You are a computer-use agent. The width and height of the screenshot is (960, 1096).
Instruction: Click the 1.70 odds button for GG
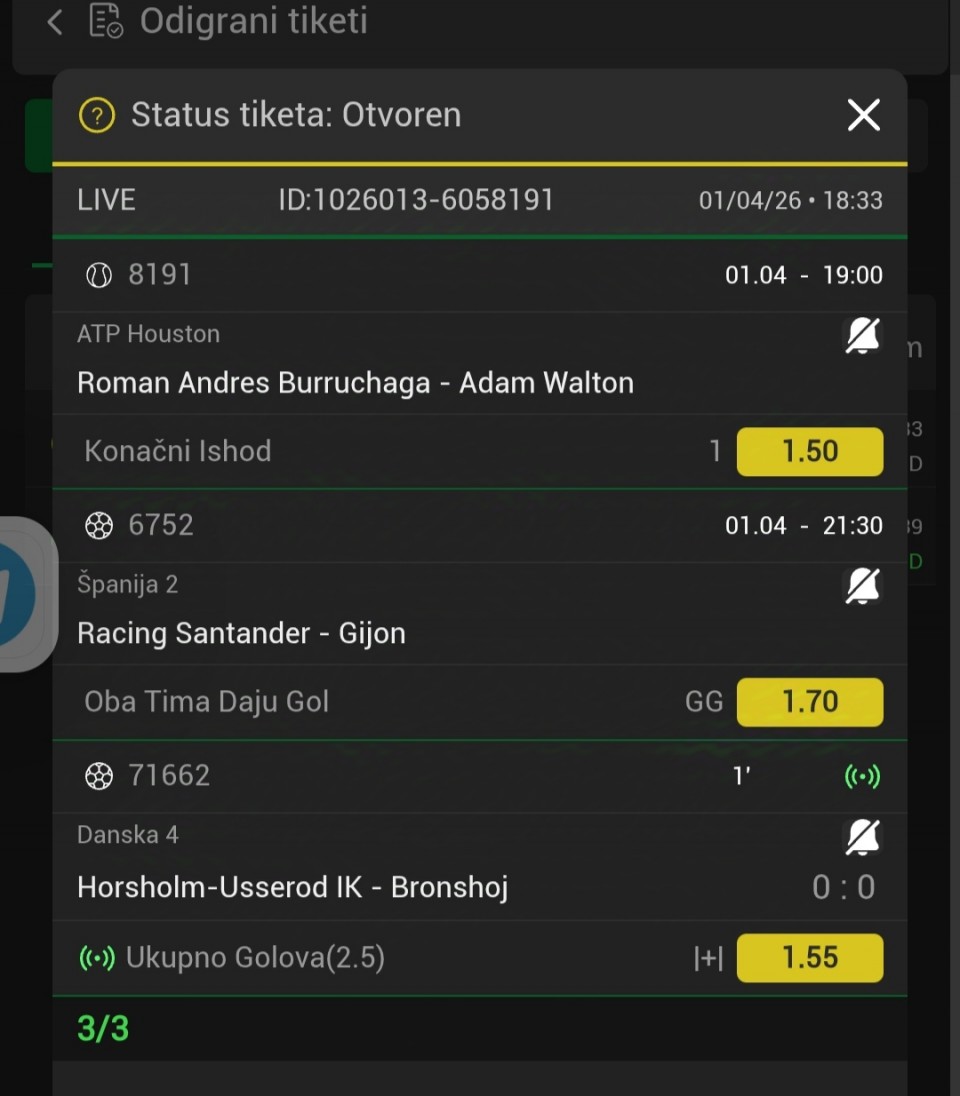(809, 702)
